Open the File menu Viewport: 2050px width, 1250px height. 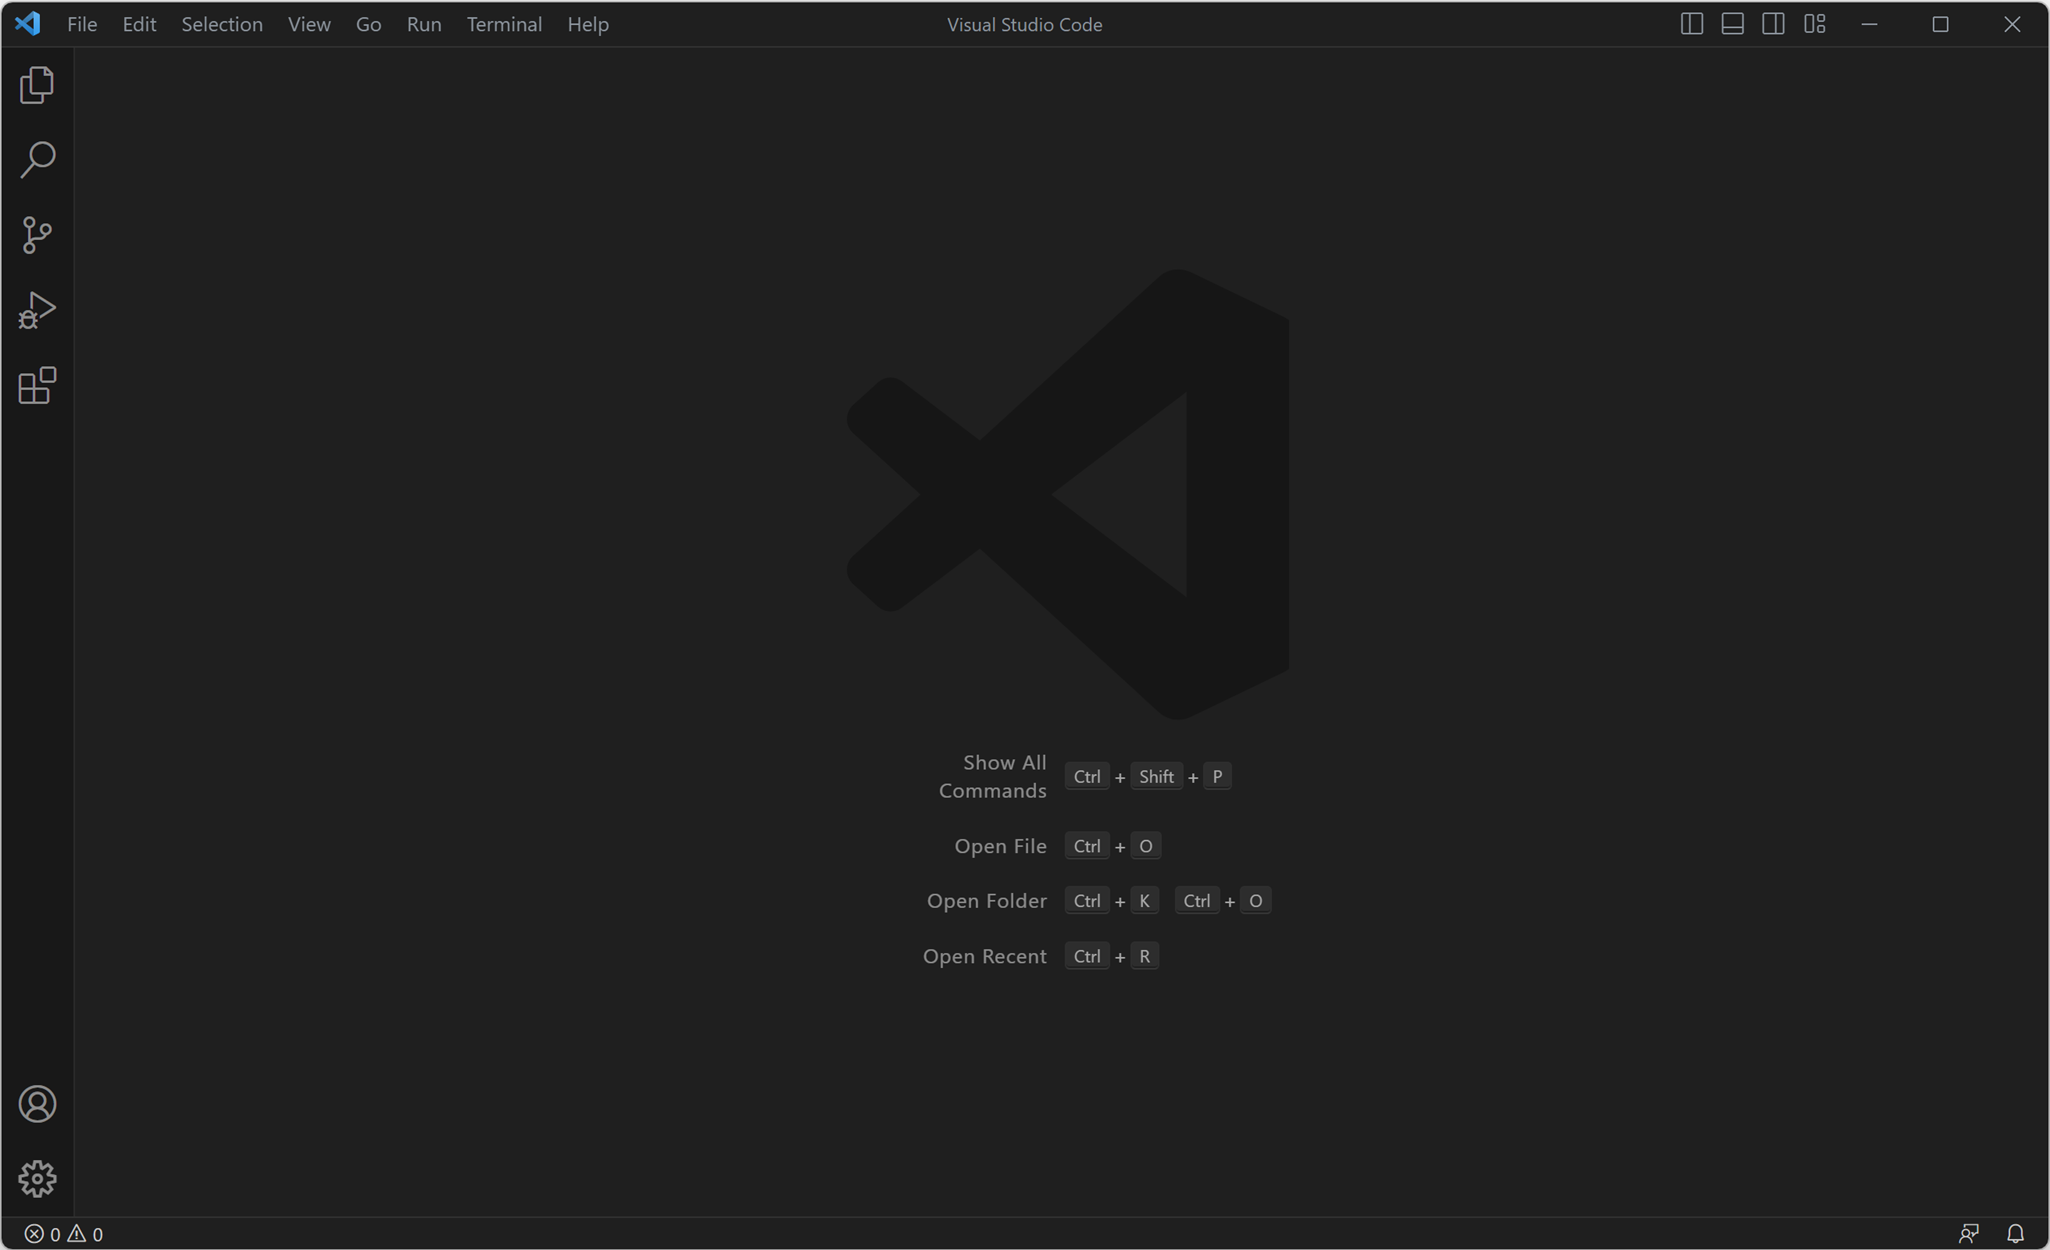(x=82, y=24)
